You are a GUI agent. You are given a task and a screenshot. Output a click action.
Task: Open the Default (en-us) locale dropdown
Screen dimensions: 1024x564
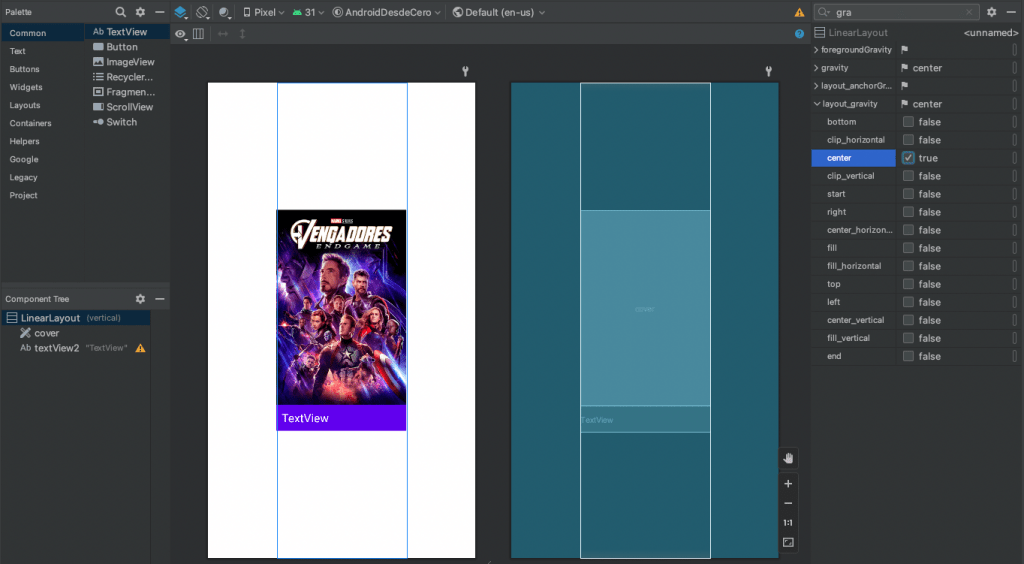[499, 12]
